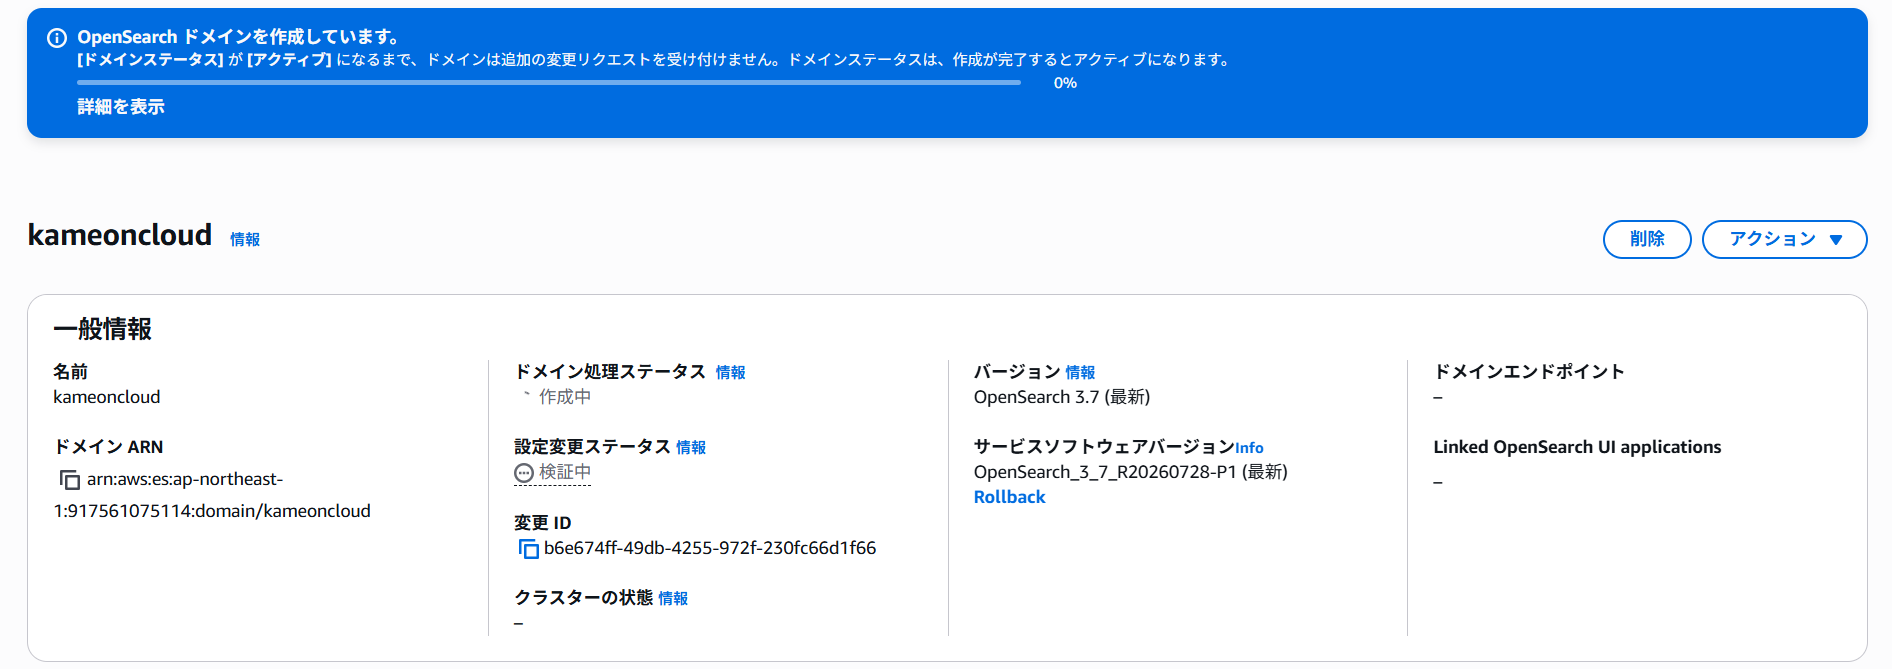1892x669 pixels.
Task: Click the arn:aws:es:ap-northeast- ARN text
Action: click(185, 479)
